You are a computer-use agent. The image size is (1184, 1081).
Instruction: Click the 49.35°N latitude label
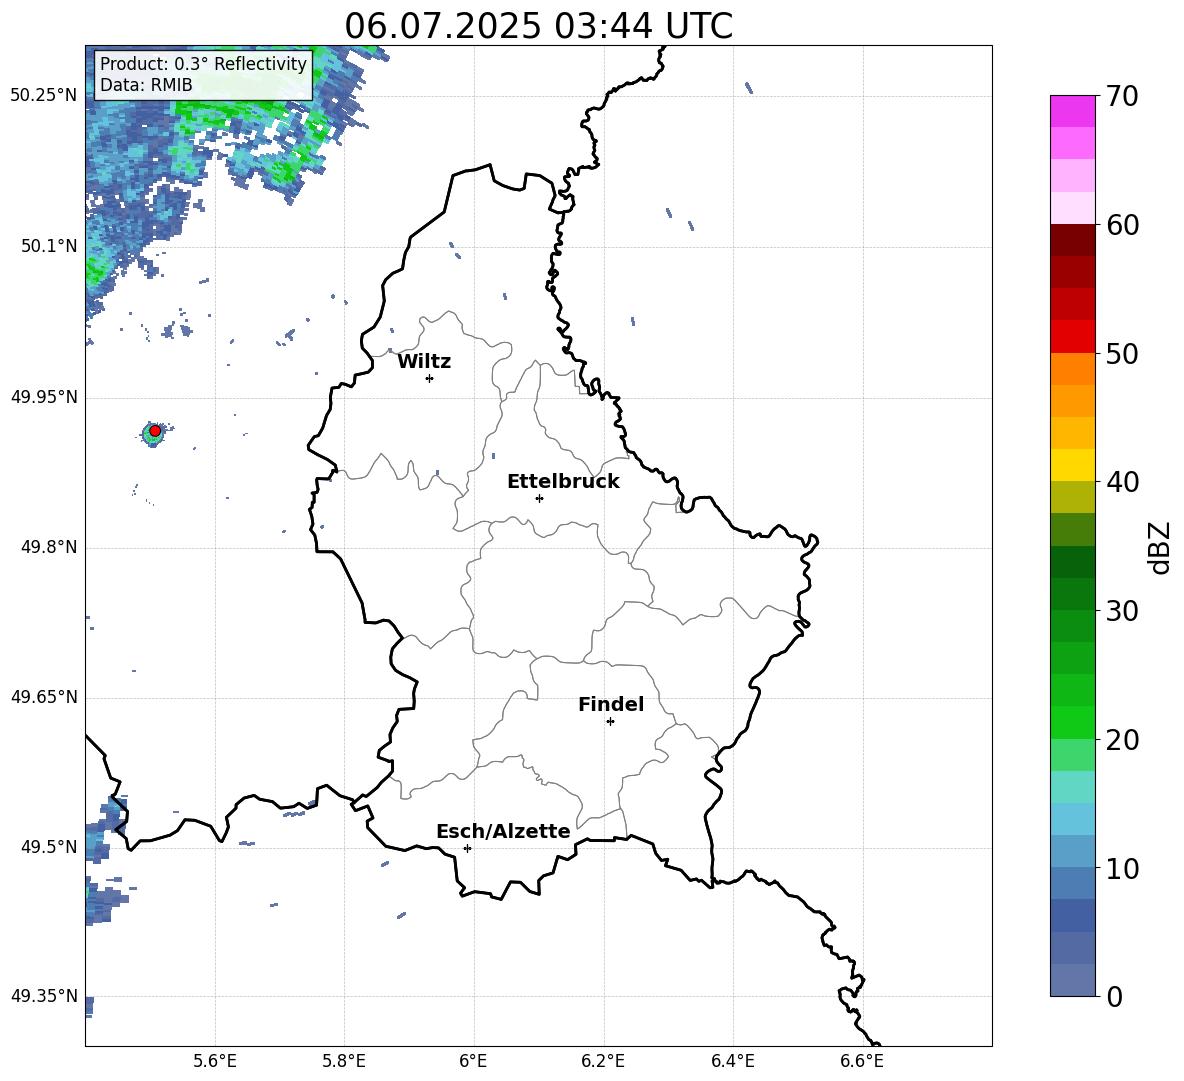pos(43,996)
